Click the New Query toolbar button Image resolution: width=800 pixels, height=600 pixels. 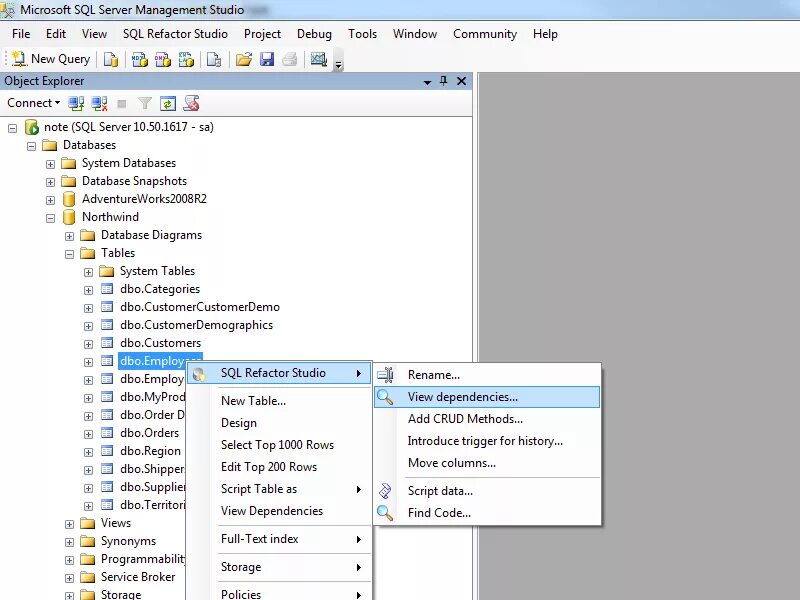pyautogui.click(x=51, y=59)
